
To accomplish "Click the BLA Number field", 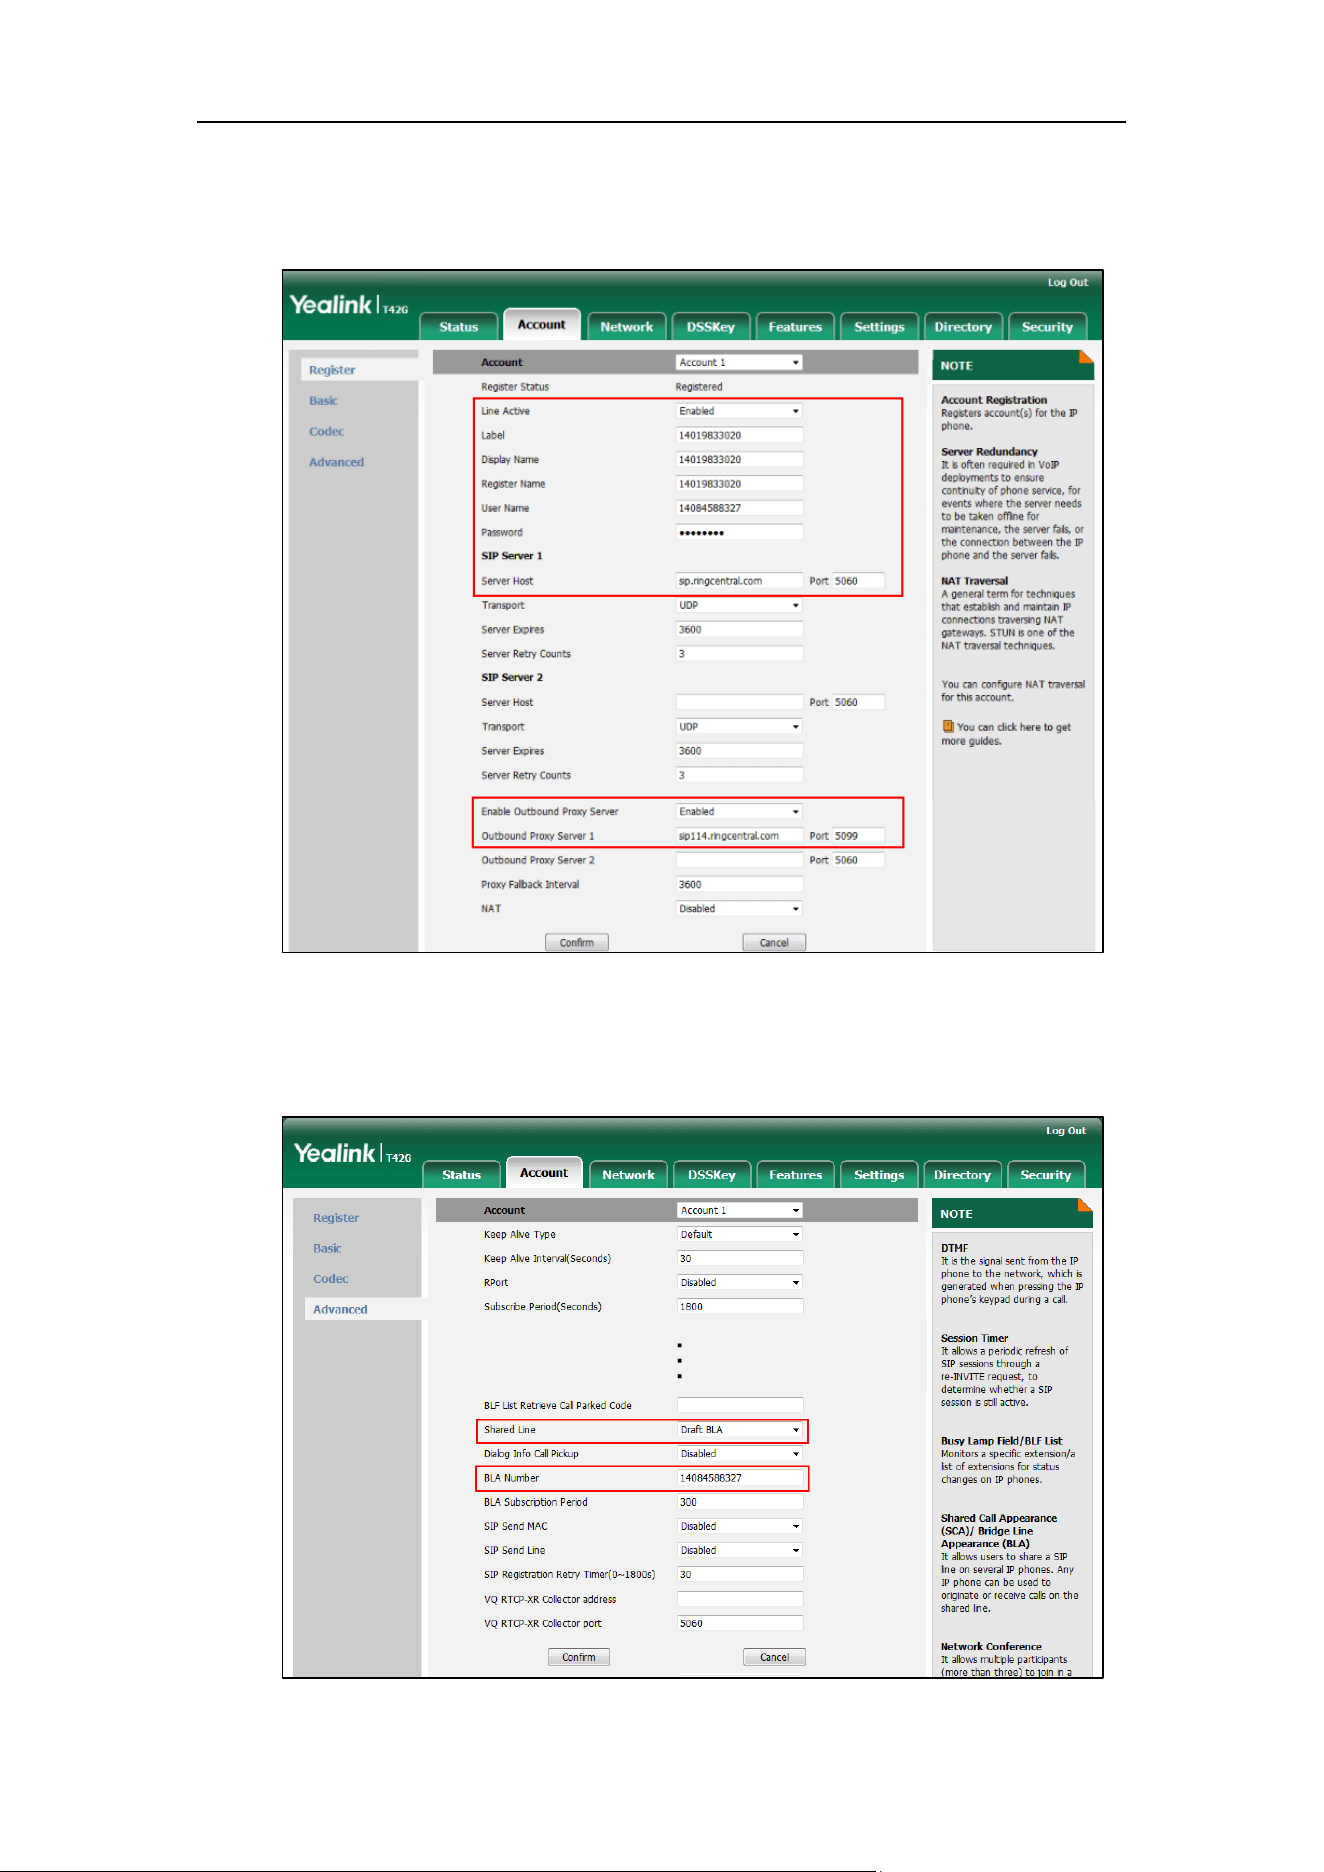I will pos(740,1478).
